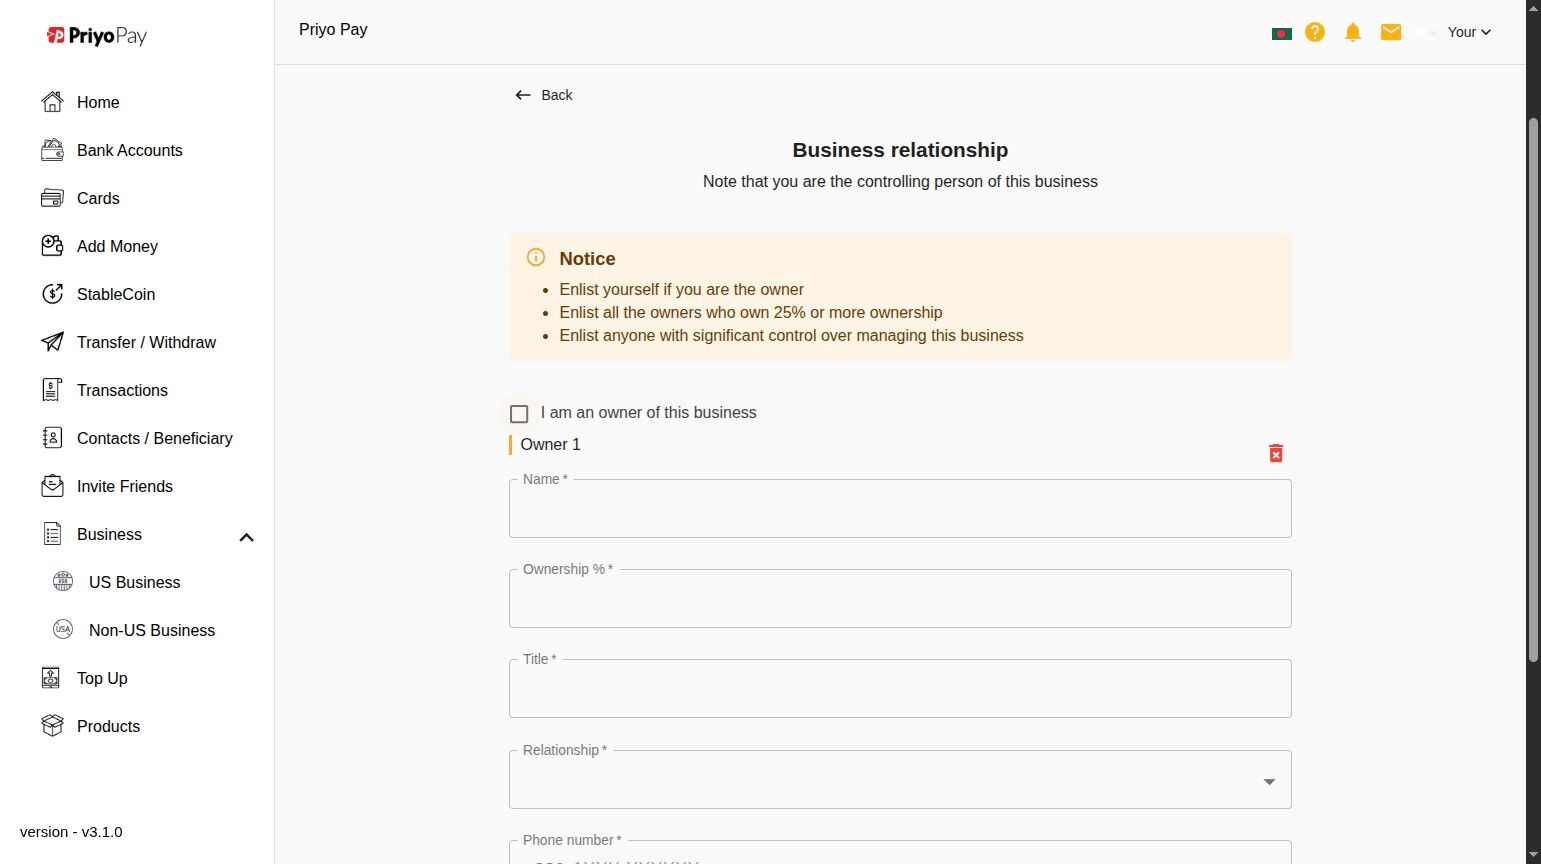This screenshot has width=1541, height=864.
Task: Open the "Your" profile dropdown
Action: [x=1468, y=32]
